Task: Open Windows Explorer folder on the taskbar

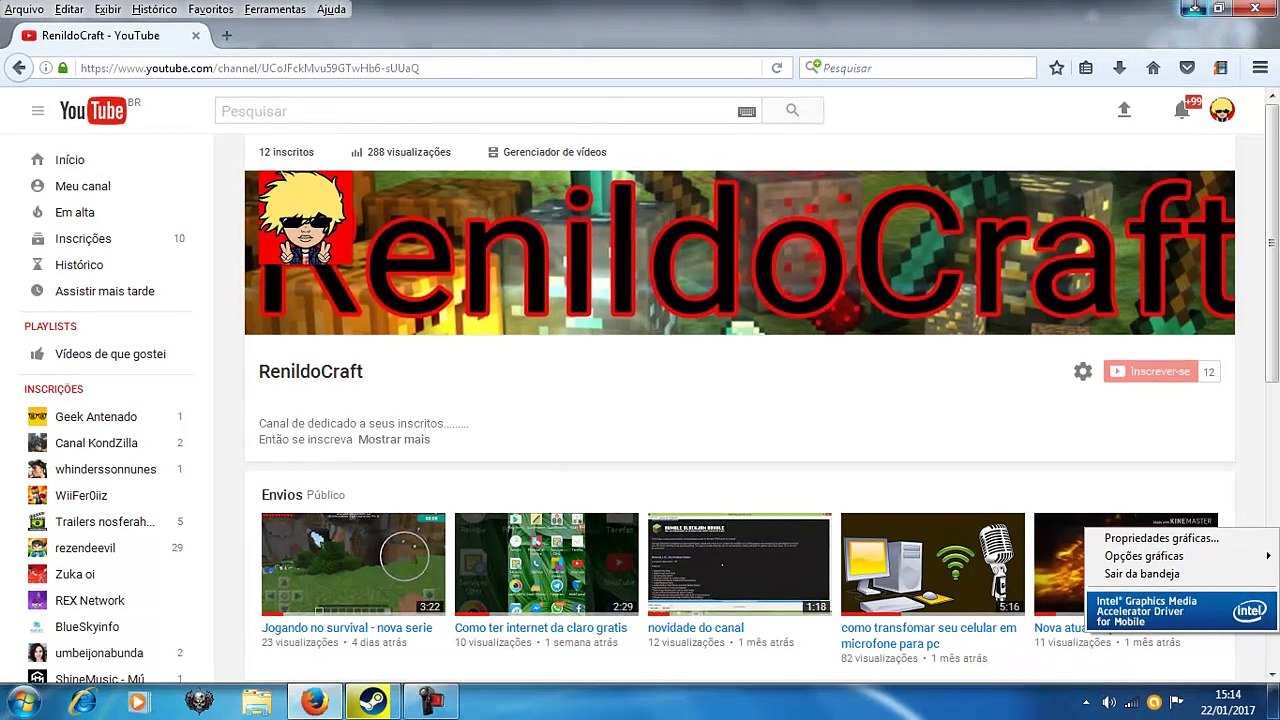Action: pyautogui.click(x=257, y=702)
